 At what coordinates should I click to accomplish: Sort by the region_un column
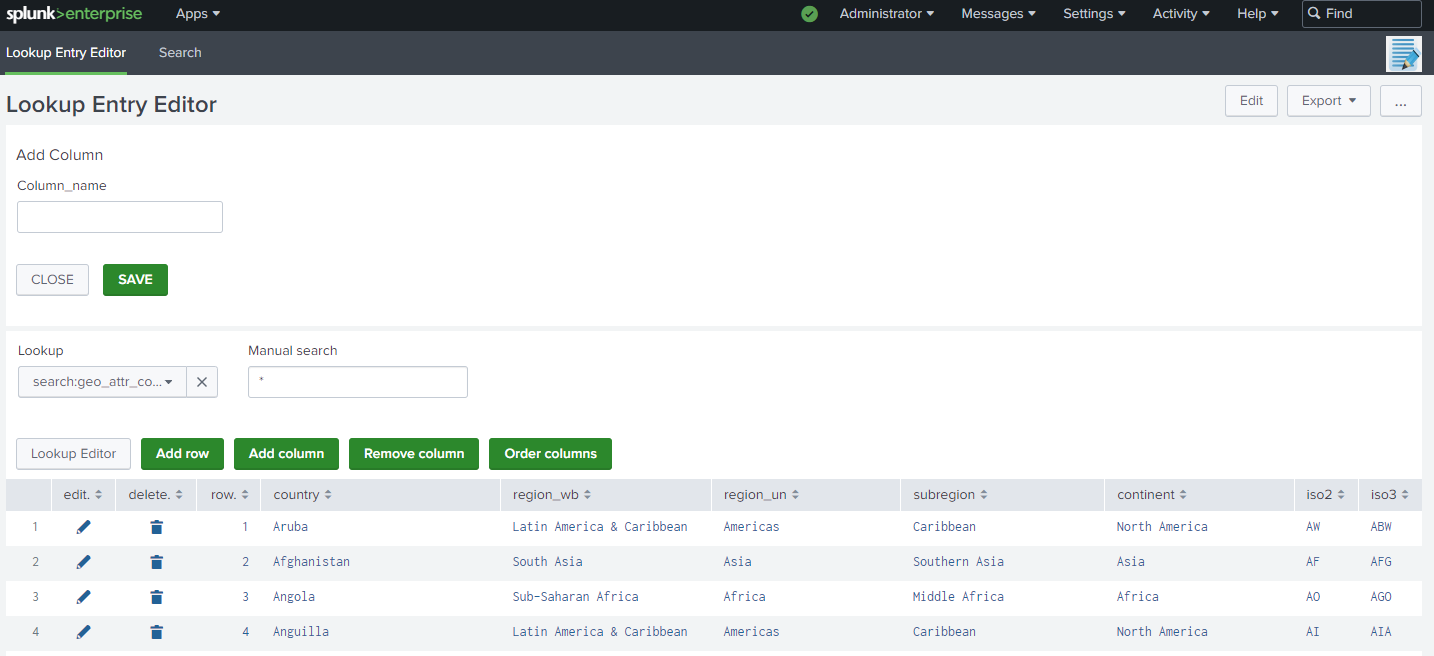click(x=763, y=495)
